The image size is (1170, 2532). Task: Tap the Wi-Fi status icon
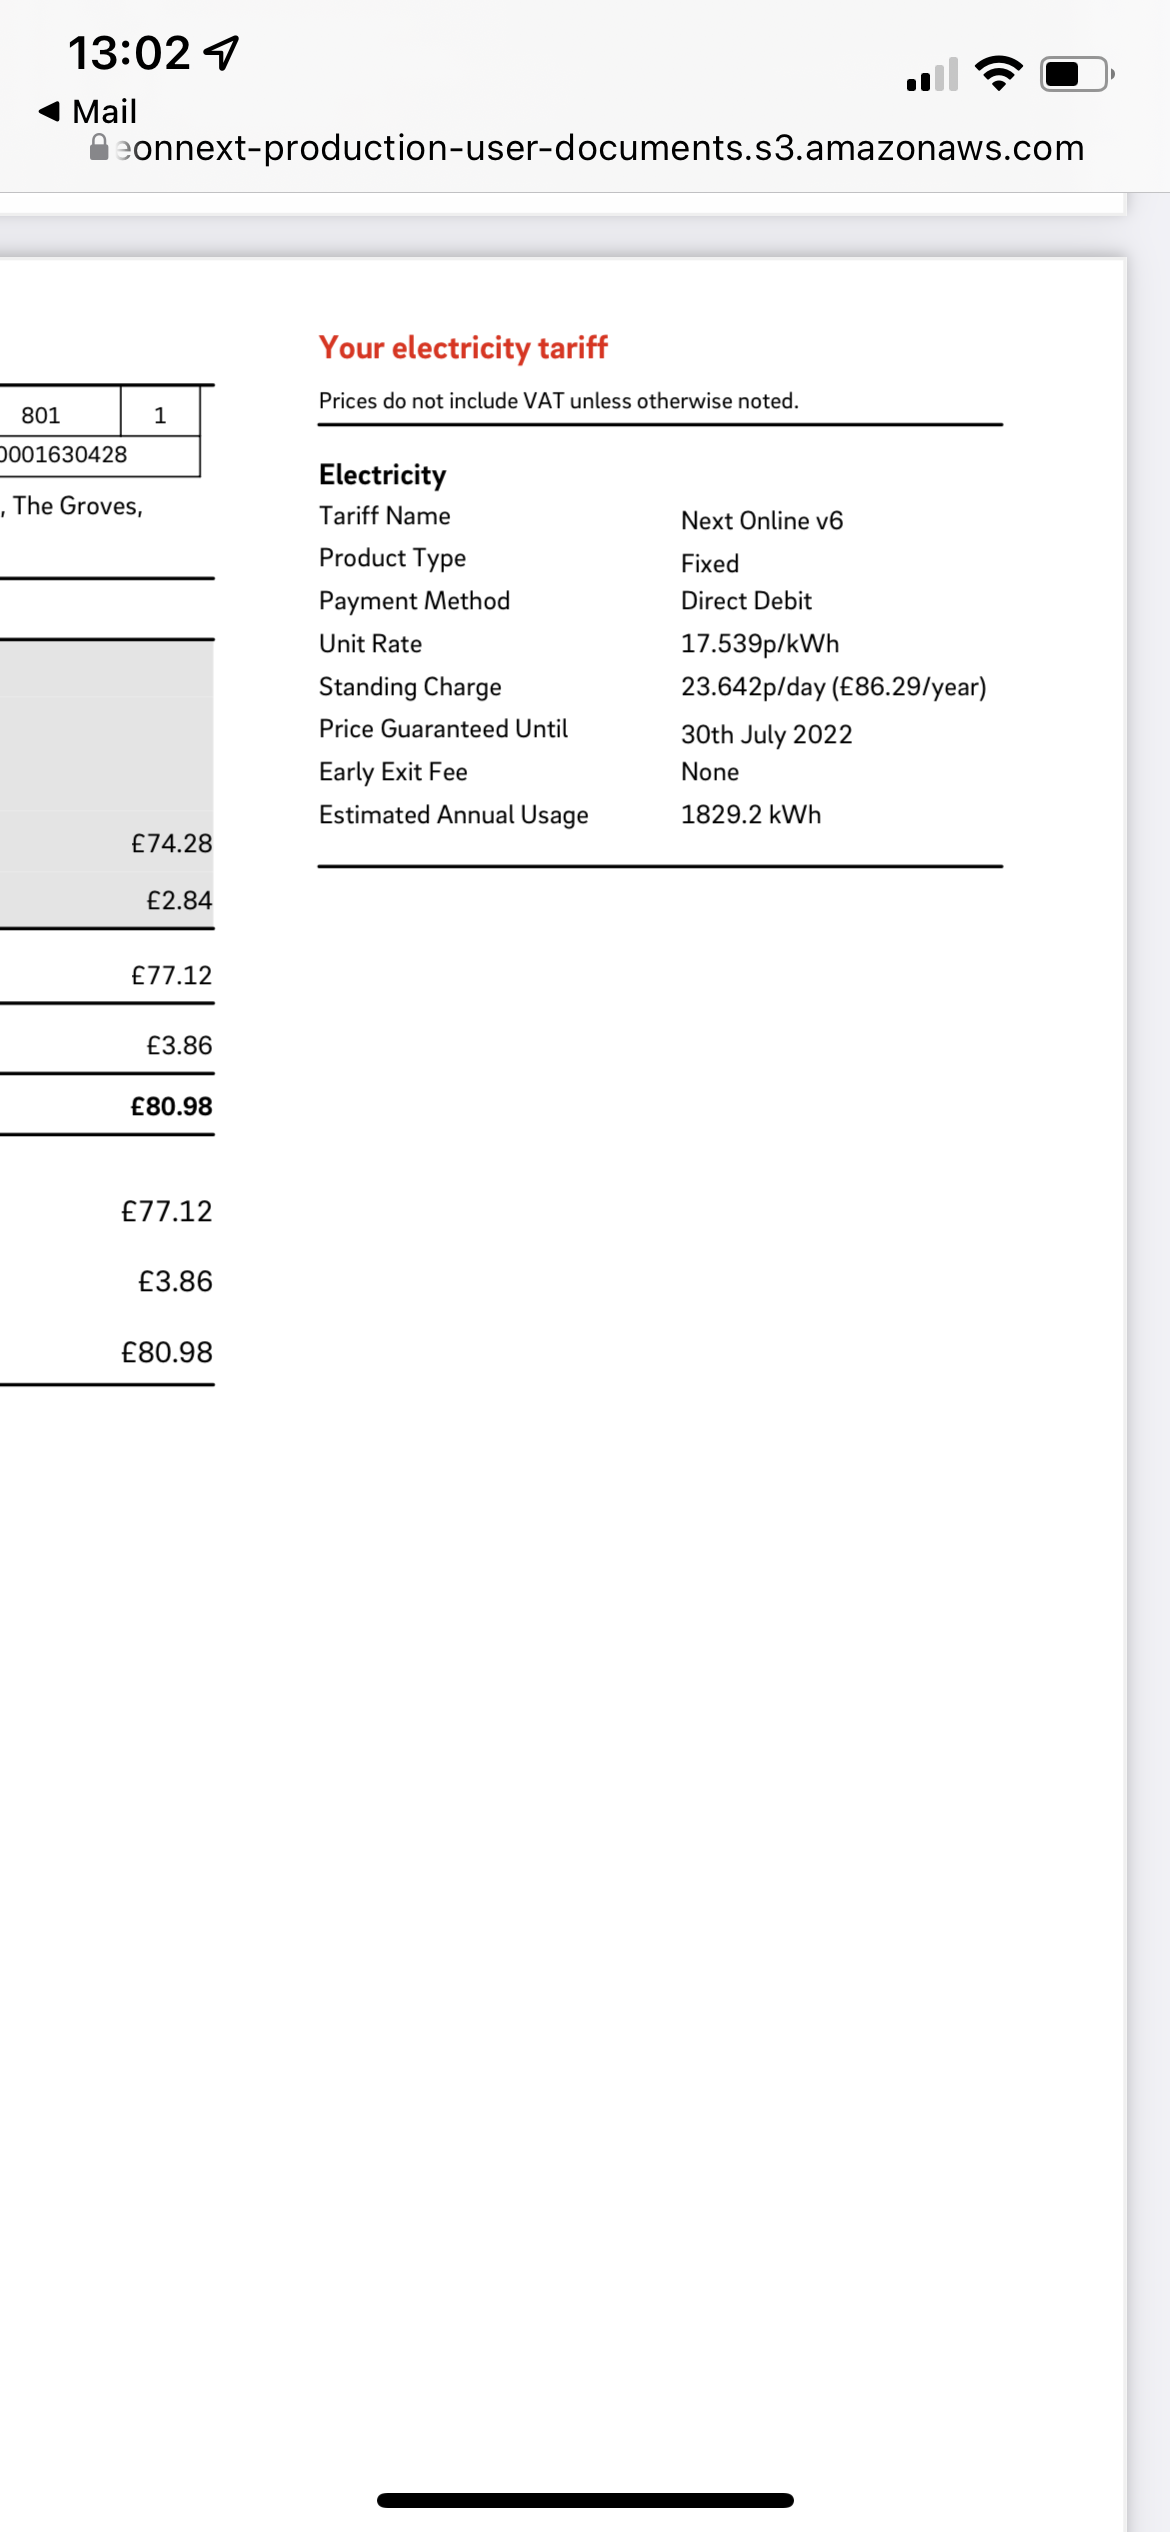[x=998, y=74]
